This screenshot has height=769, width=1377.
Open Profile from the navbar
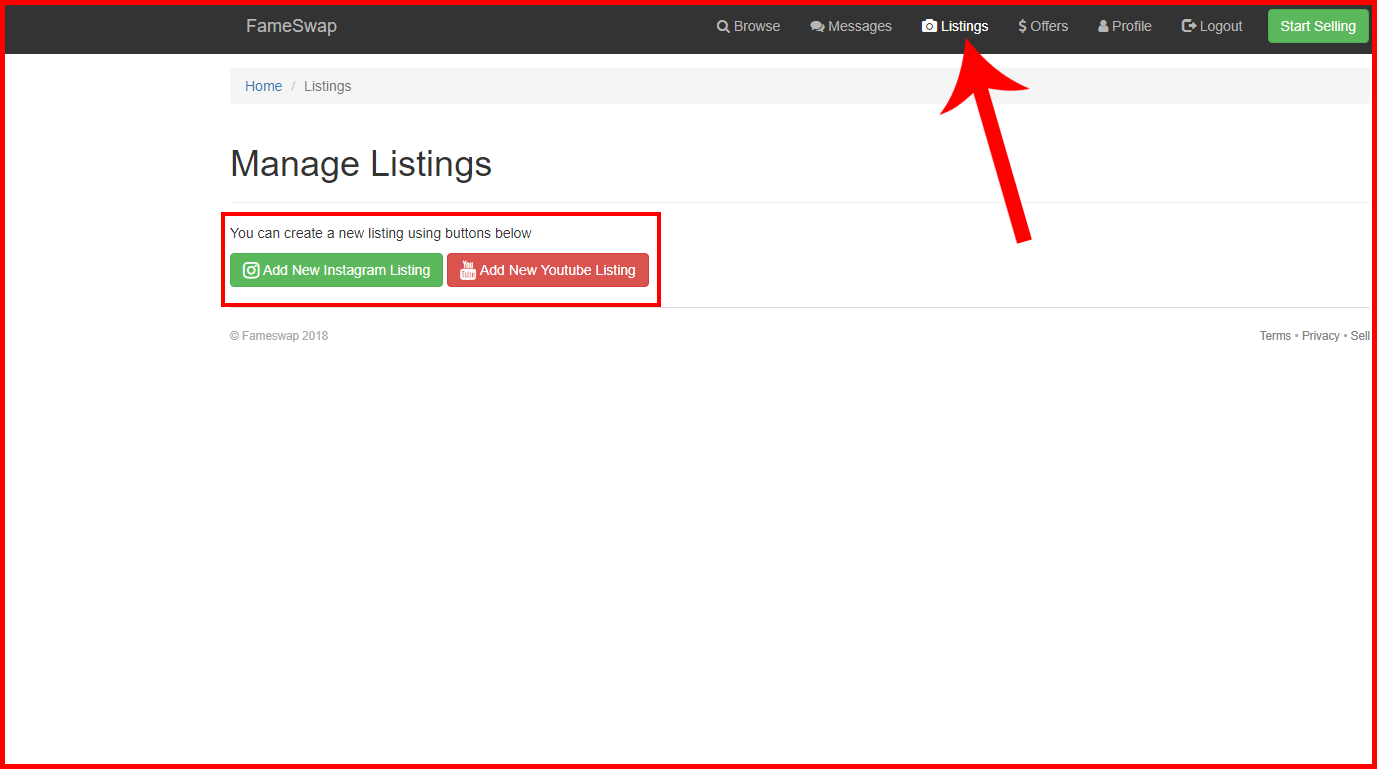coord(1125,26)
